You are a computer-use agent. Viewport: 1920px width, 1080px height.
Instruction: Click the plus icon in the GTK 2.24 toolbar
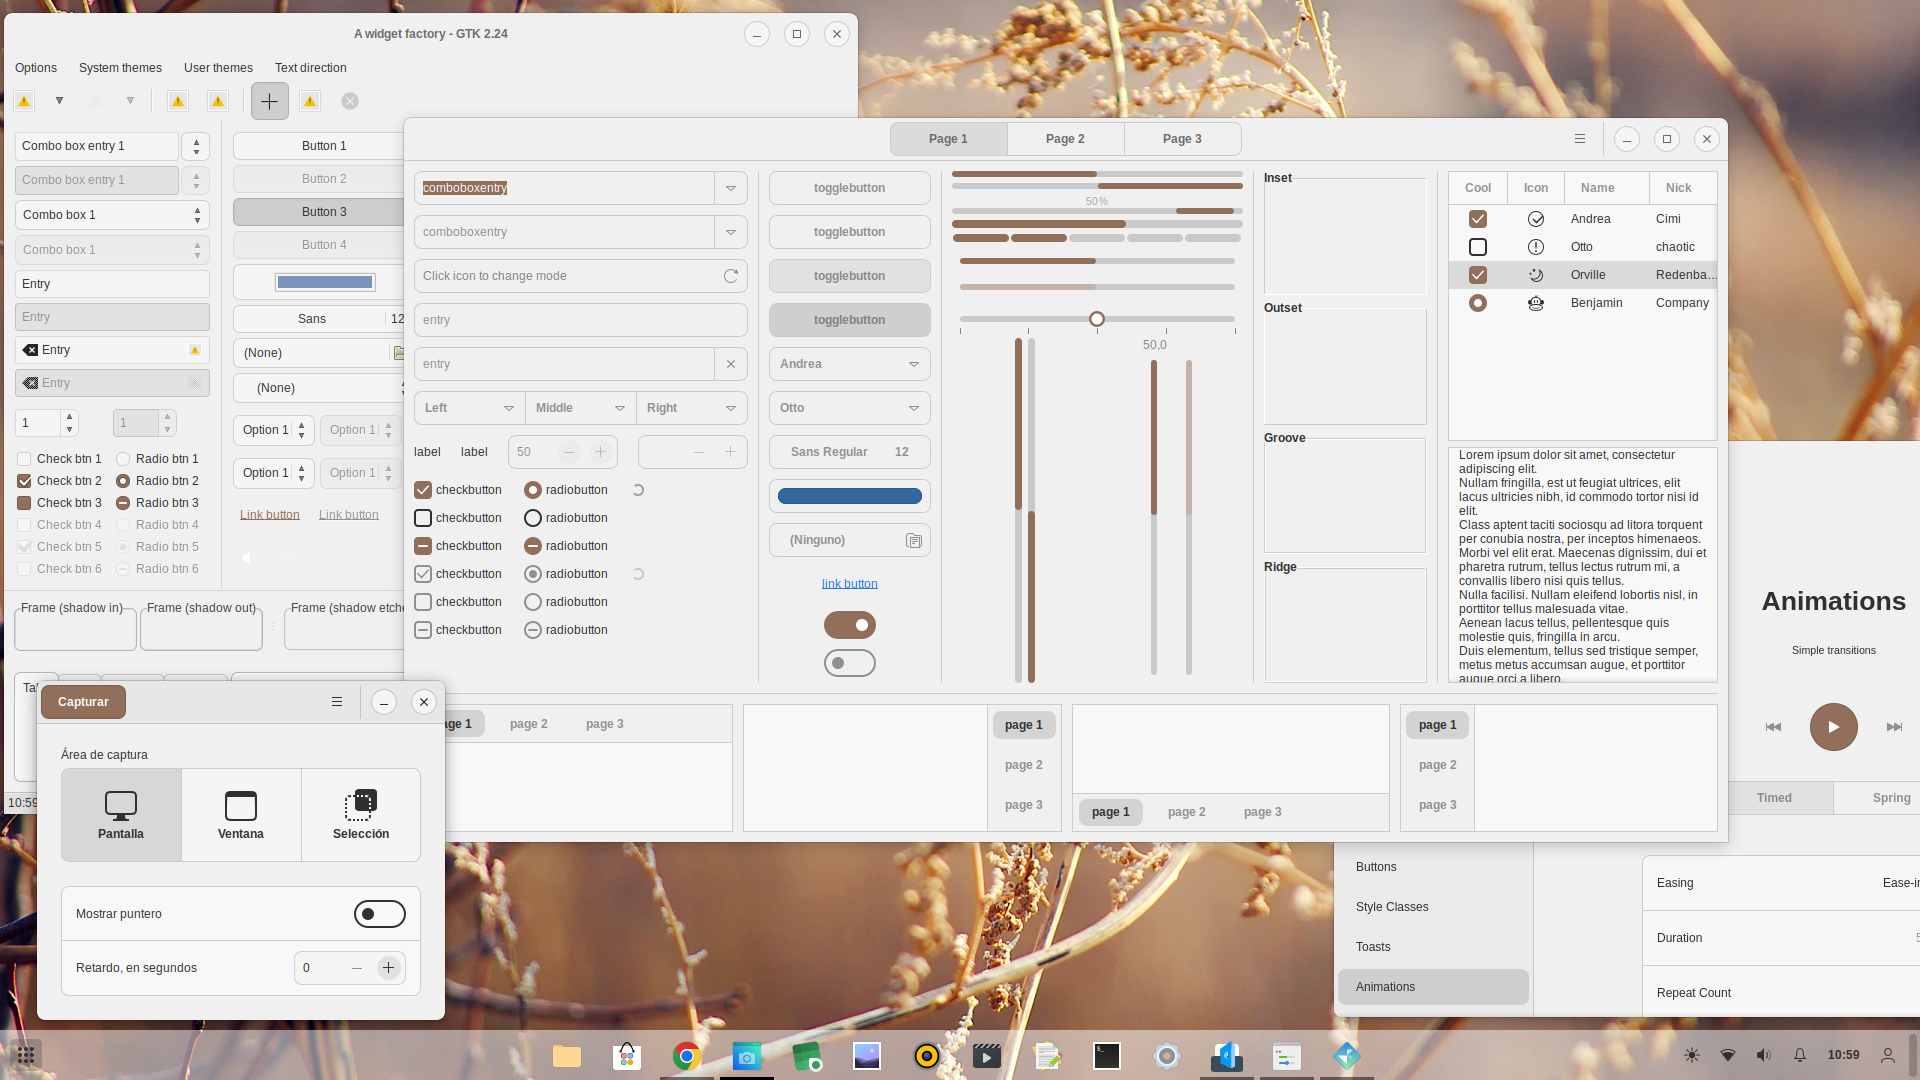[270, 101]
